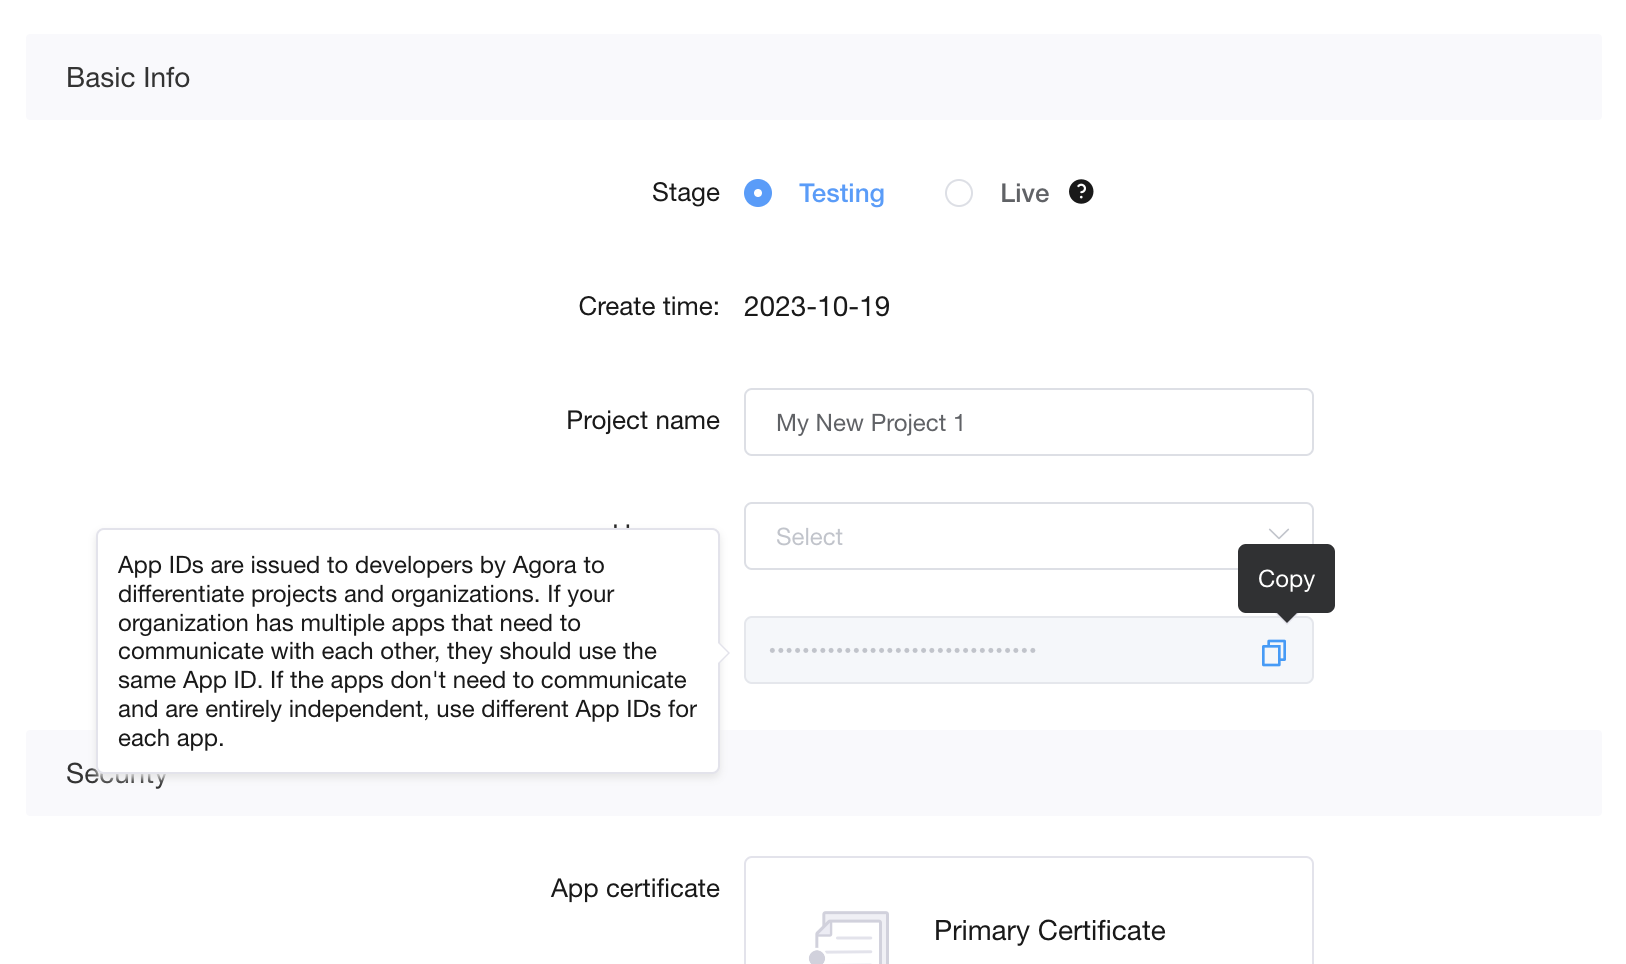The height and width of the screenshot is (964, 1626).
Task: Select the Testing stage radio button
Action: 758,193
